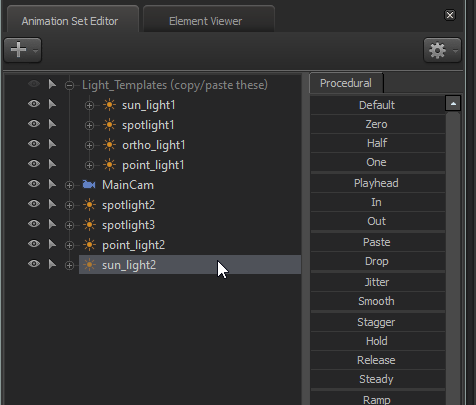Image resolution: width=476 pixels, height=405 pixels.
Task: Expand the MainCam tree node
Action: (69, 185)
